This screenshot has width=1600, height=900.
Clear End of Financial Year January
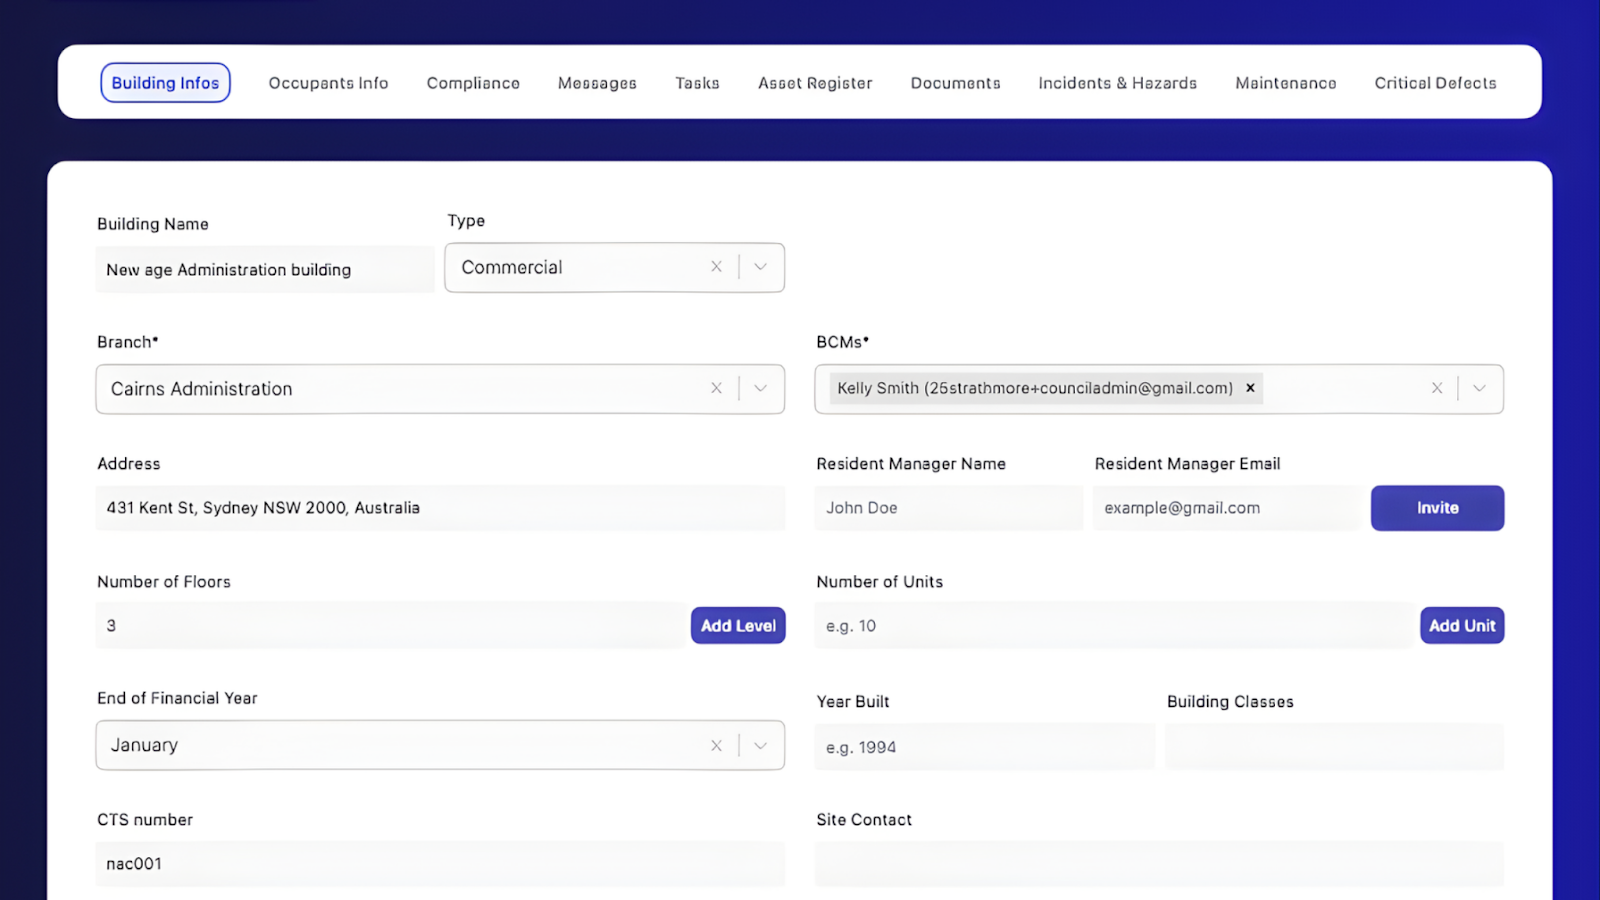point(716,746)
